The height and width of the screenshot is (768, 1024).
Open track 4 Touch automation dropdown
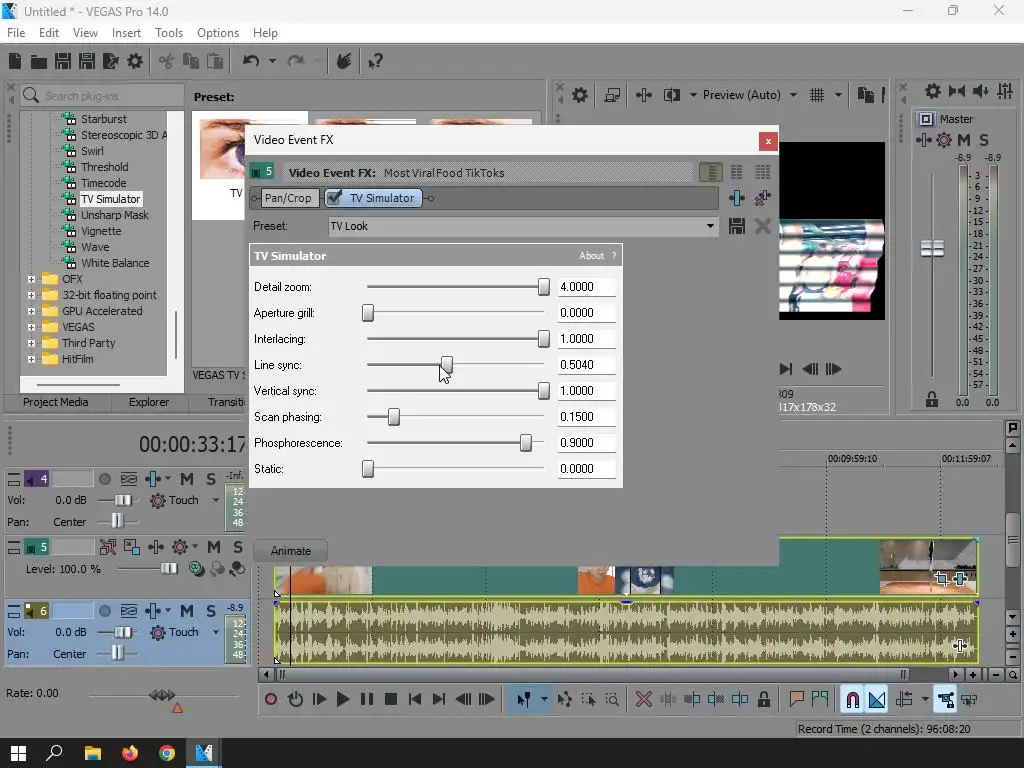pos(216,500)
